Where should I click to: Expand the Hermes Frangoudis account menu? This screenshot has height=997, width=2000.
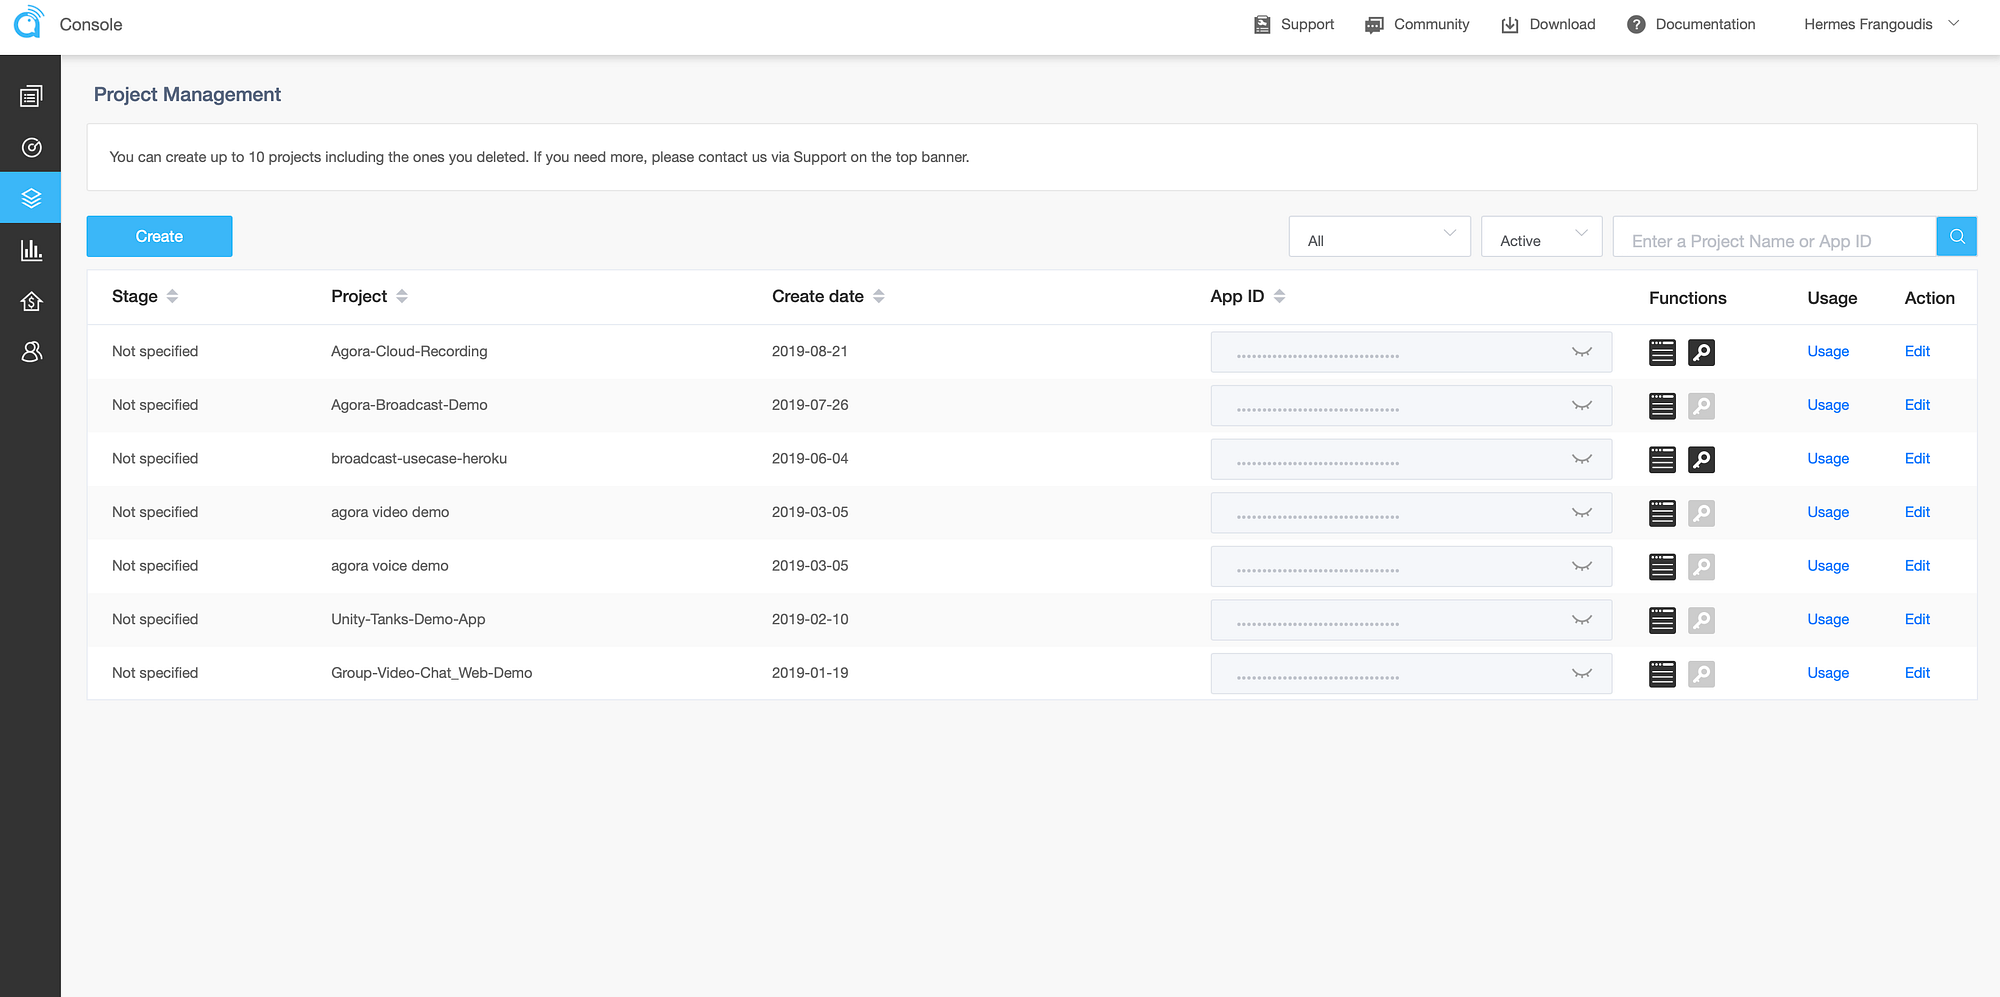coord(1881,24)
